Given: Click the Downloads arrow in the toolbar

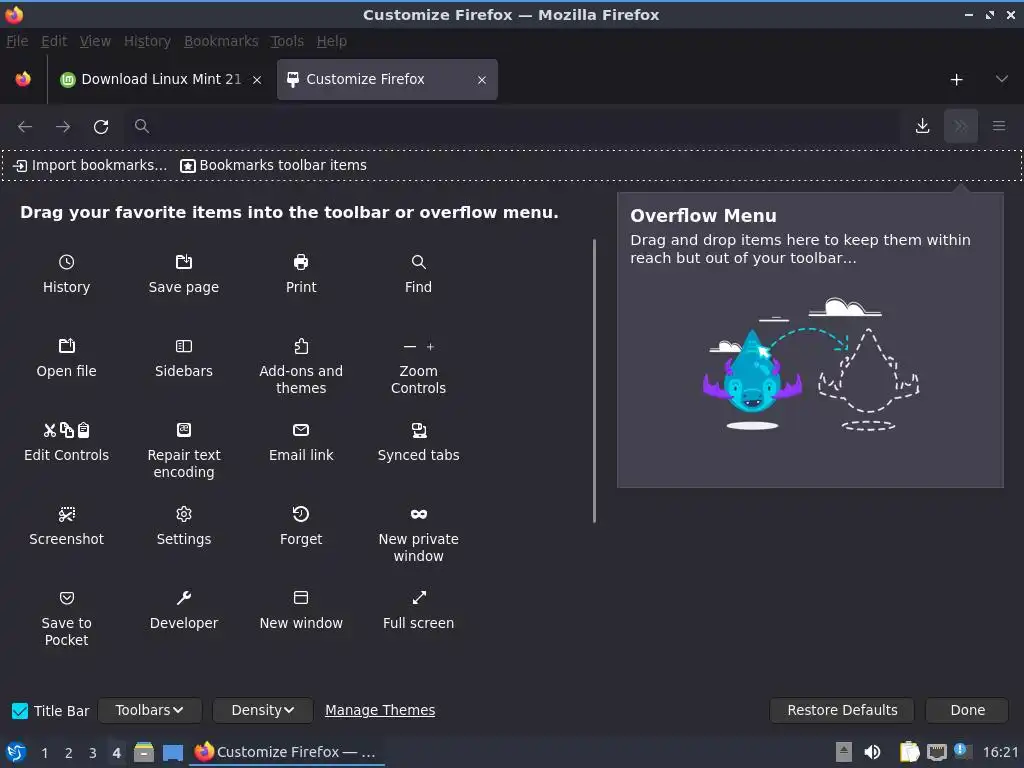Looking at the screenshot, I should pyautogui.click(x=922, y=126).
